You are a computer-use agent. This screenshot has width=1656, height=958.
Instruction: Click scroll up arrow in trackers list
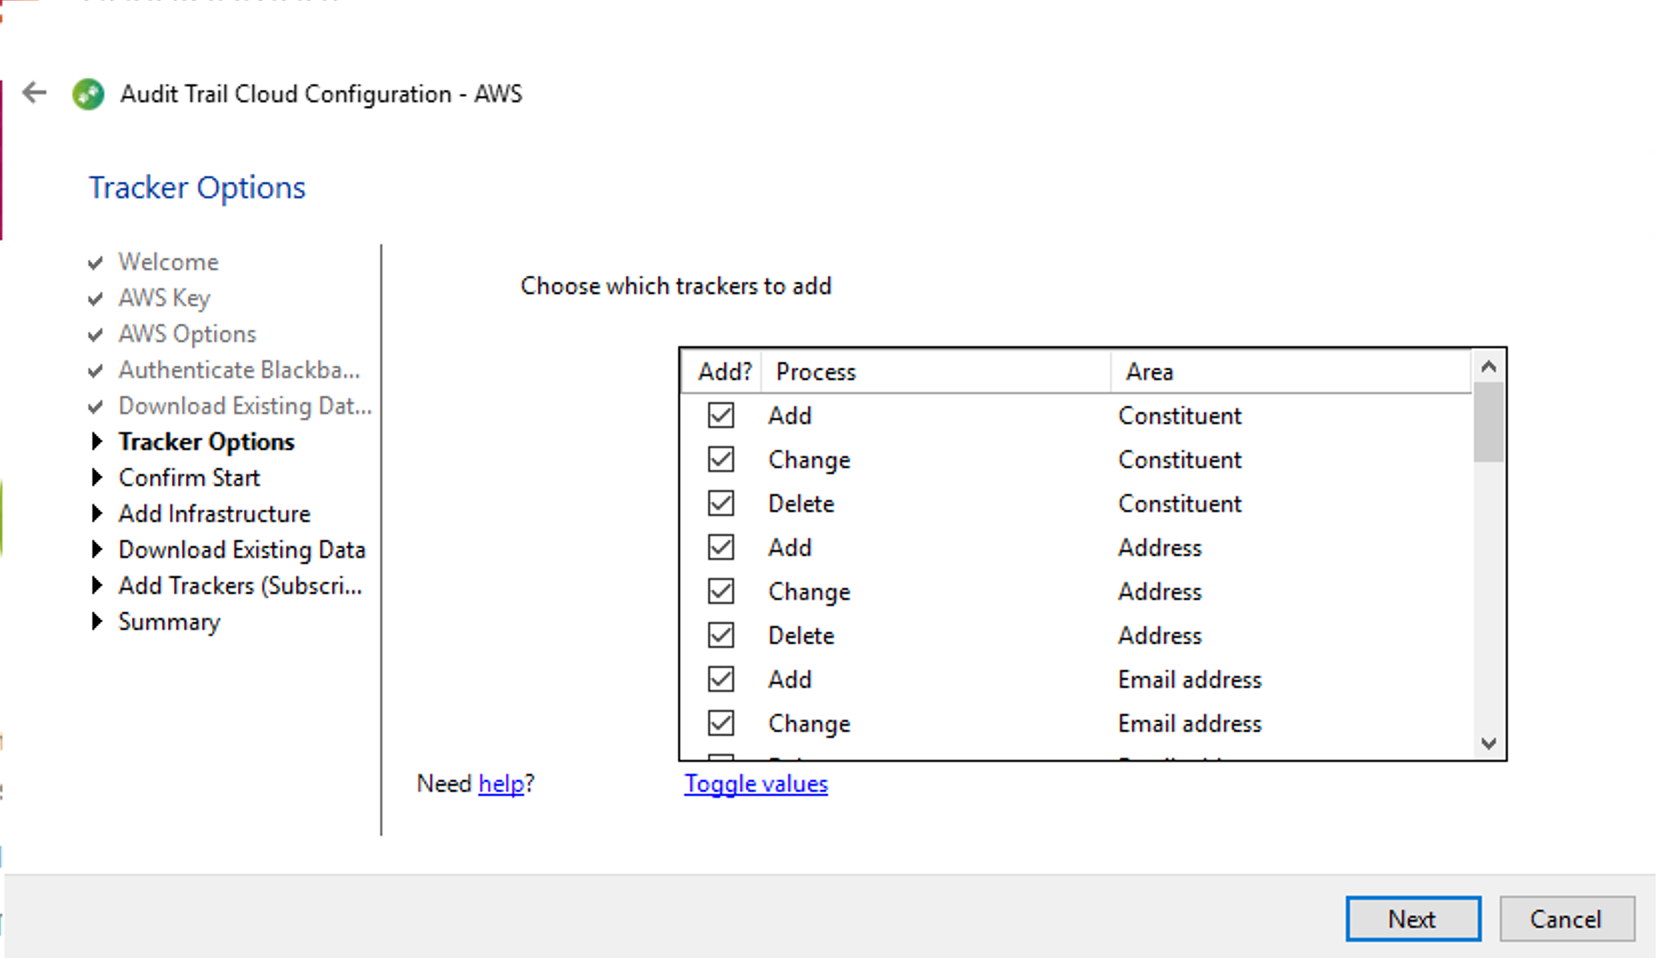[1488, 367]
